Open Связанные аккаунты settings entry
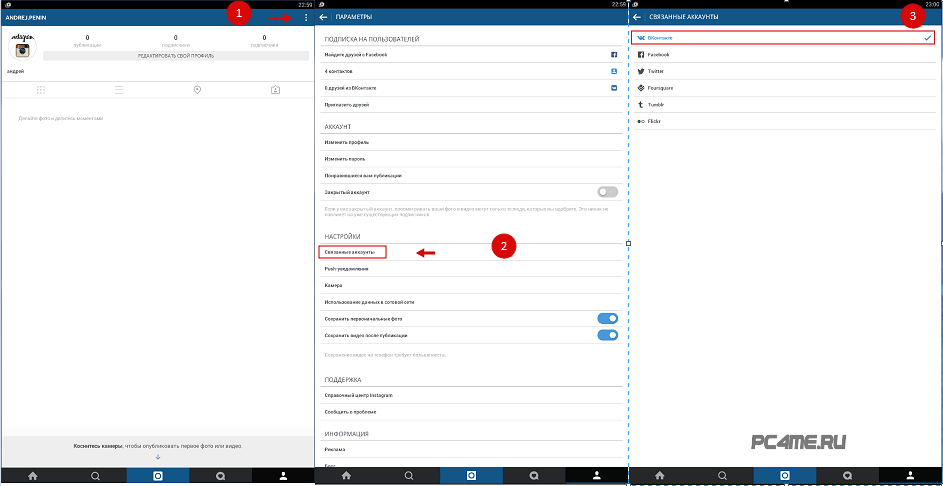The height and width of the screenshot is (486, 943). 350,252
